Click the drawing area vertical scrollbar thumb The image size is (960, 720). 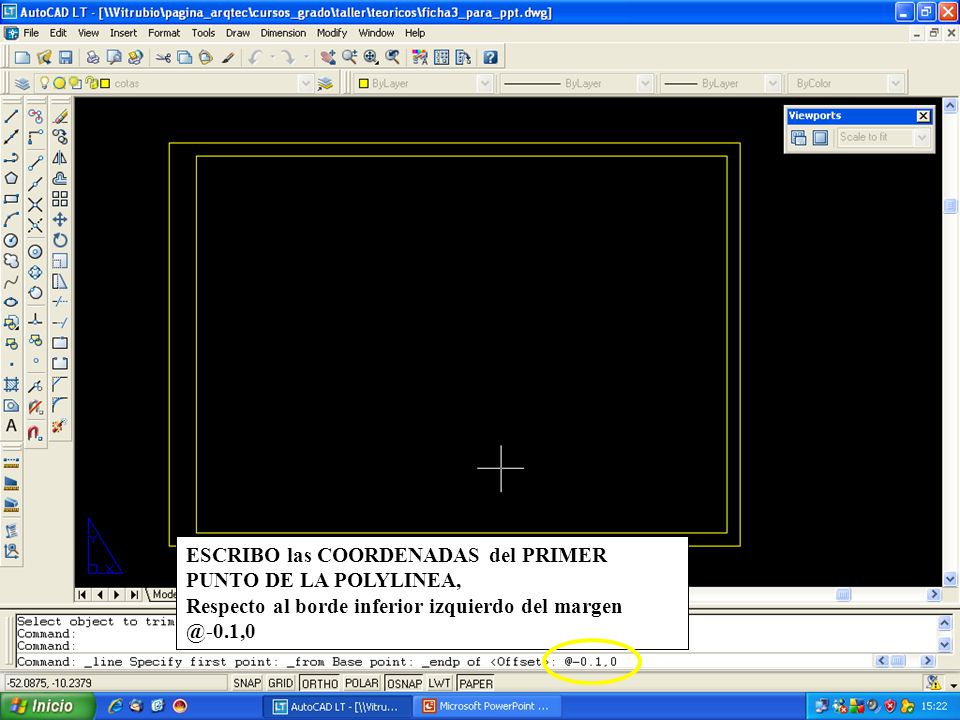[x=950, y=206]
